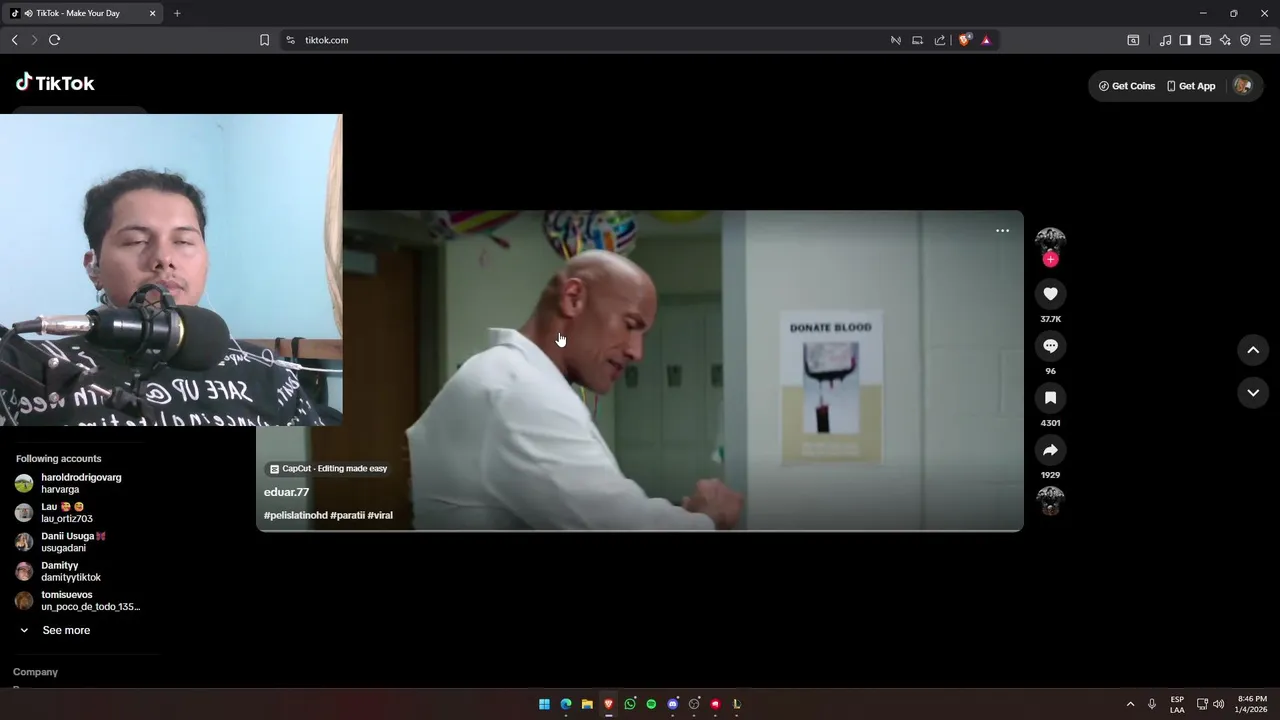1280x720 pixels.
Task: Open hashtag #paratii
Action: [347, 515]
